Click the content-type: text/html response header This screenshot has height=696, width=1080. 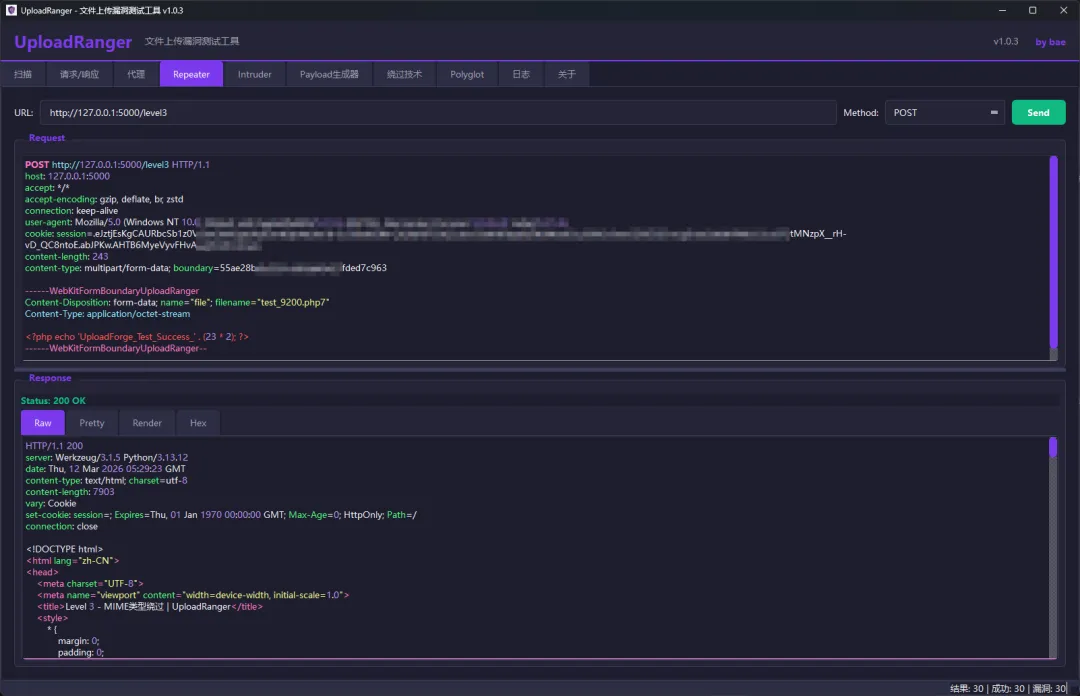pyautogui.click(x=106, y=480)
